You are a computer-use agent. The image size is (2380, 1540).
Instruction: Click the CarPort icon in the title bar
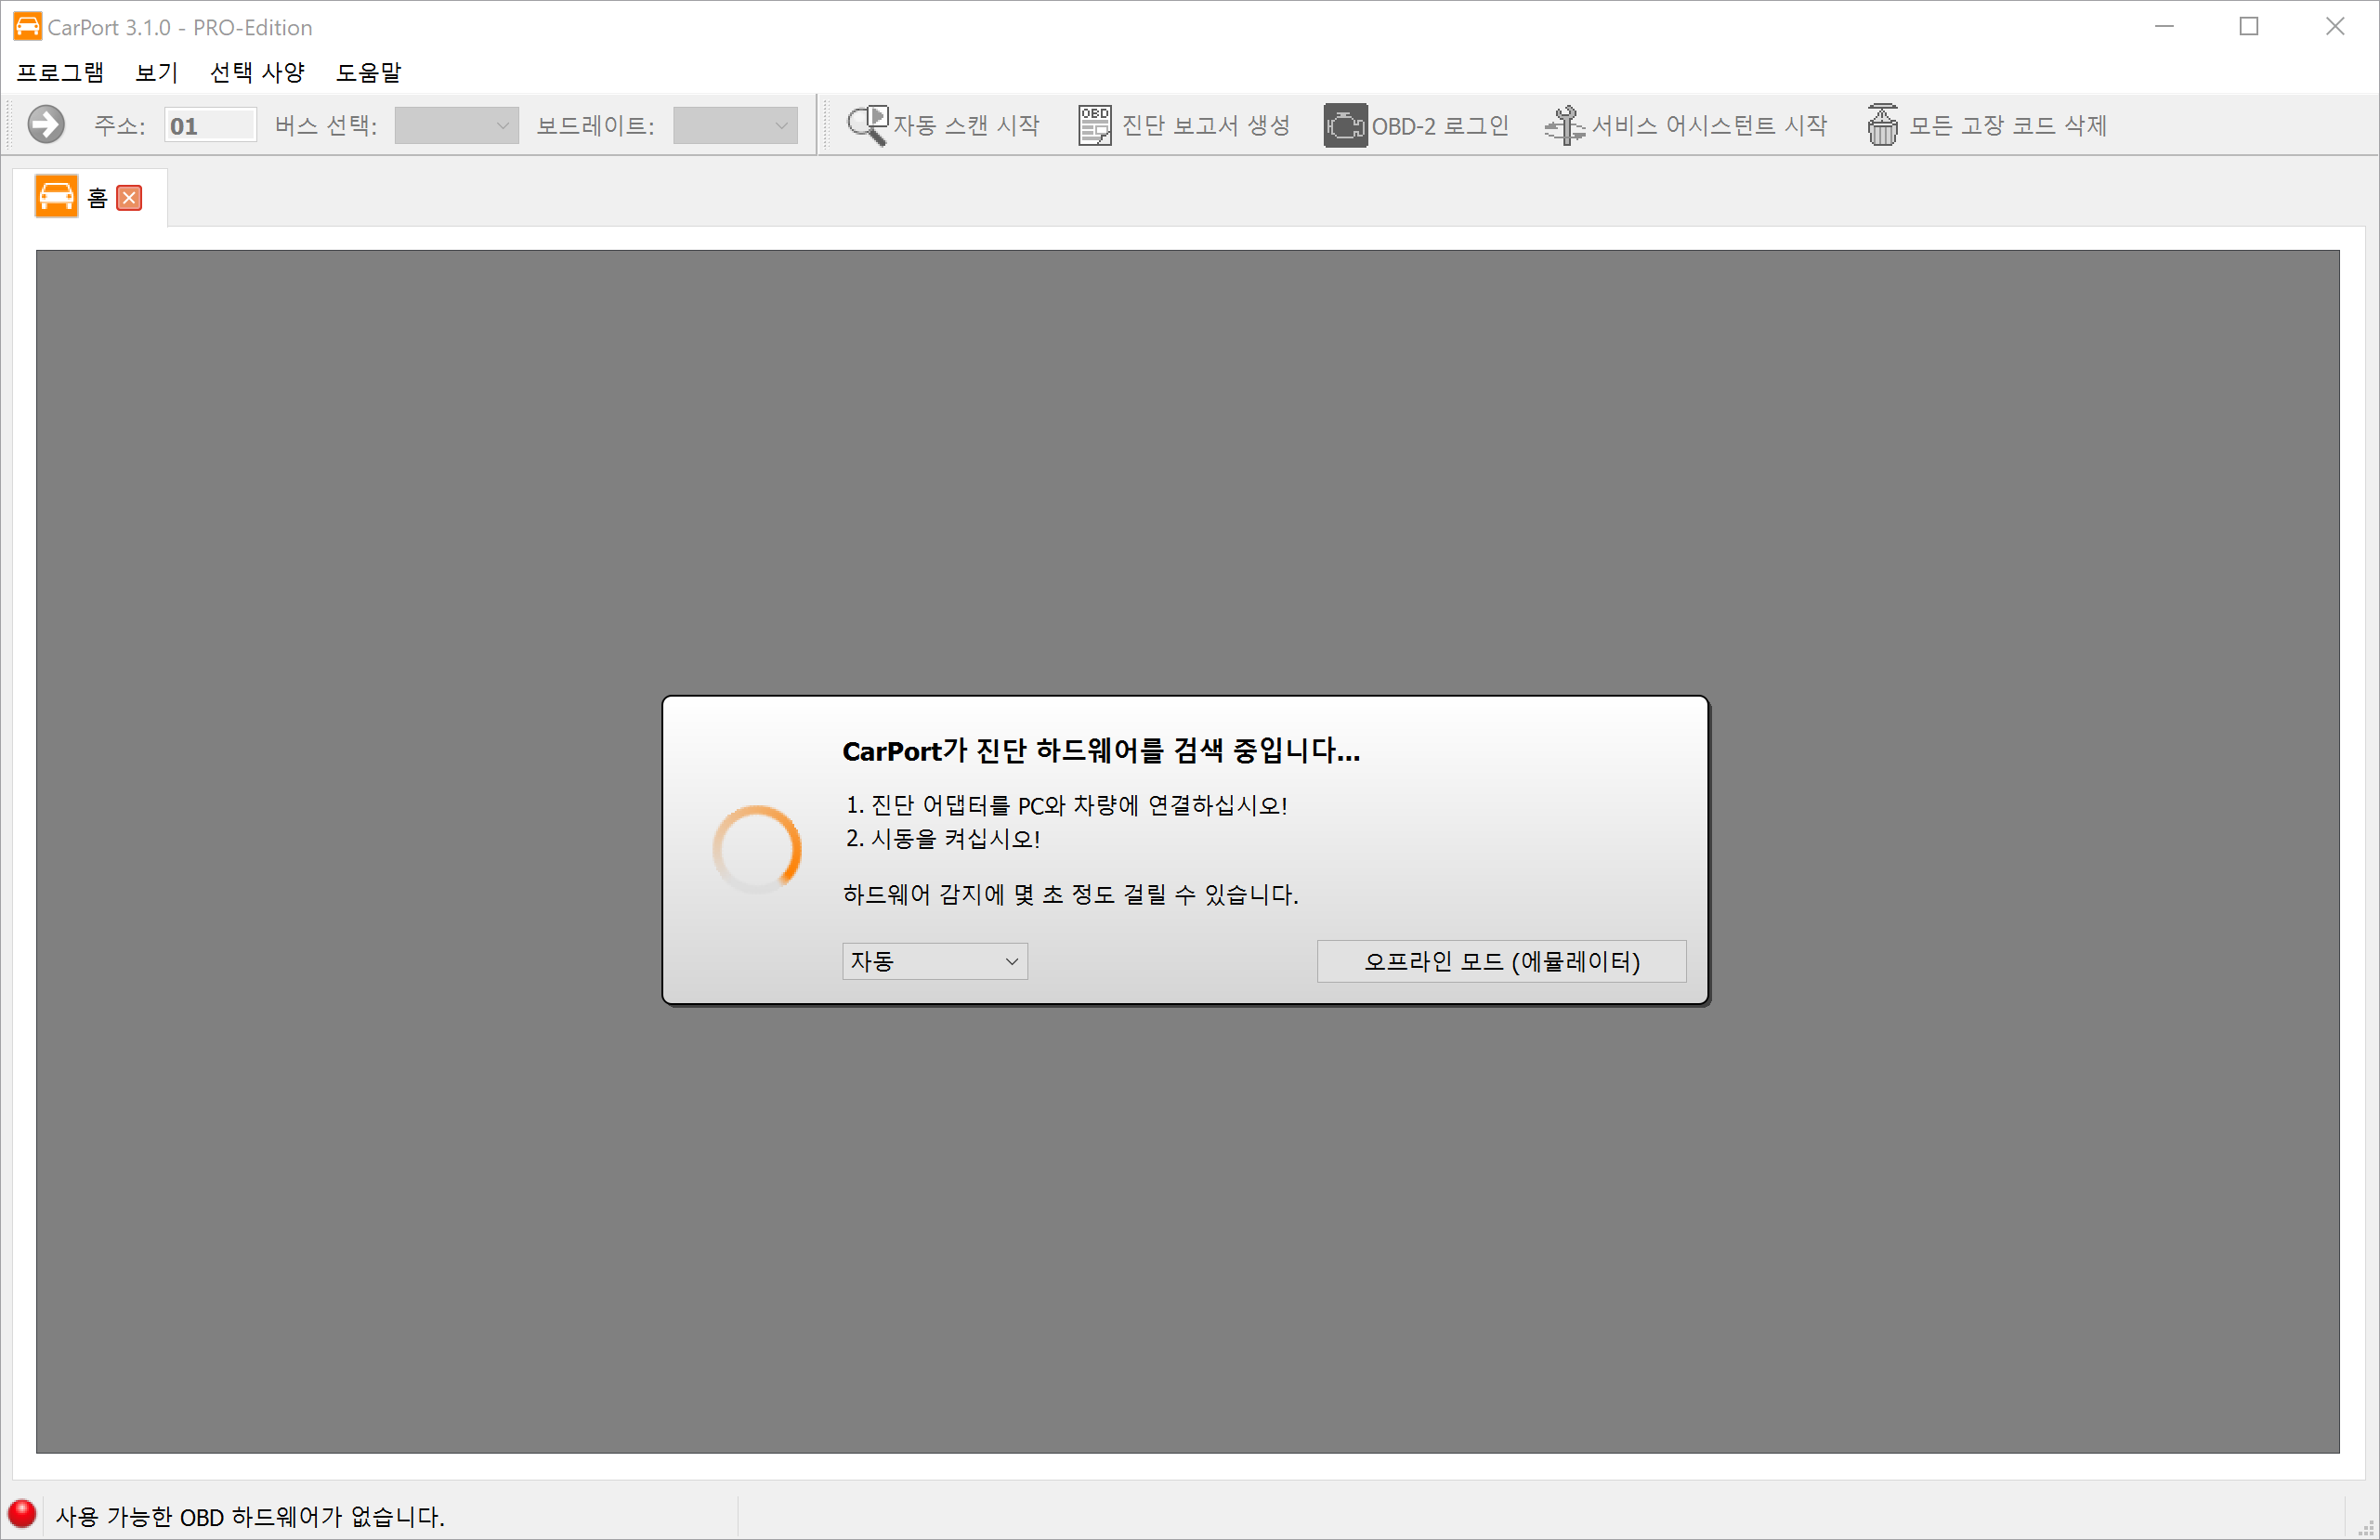coord(26,26)
